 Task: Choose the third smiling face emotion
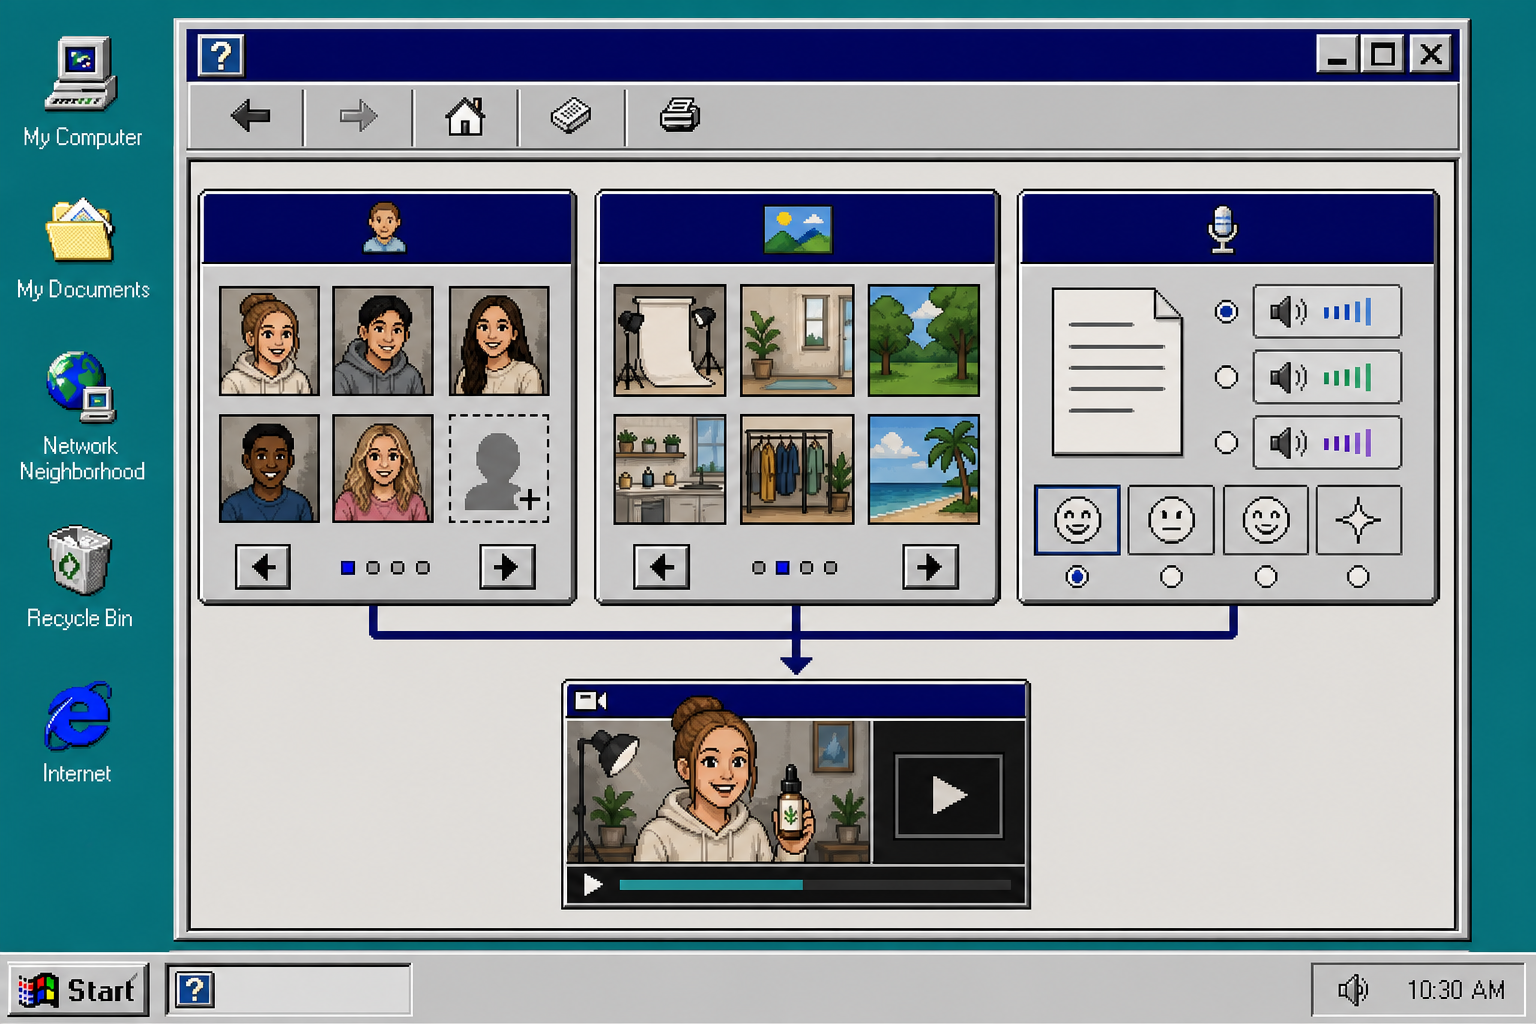[1265, 520]
